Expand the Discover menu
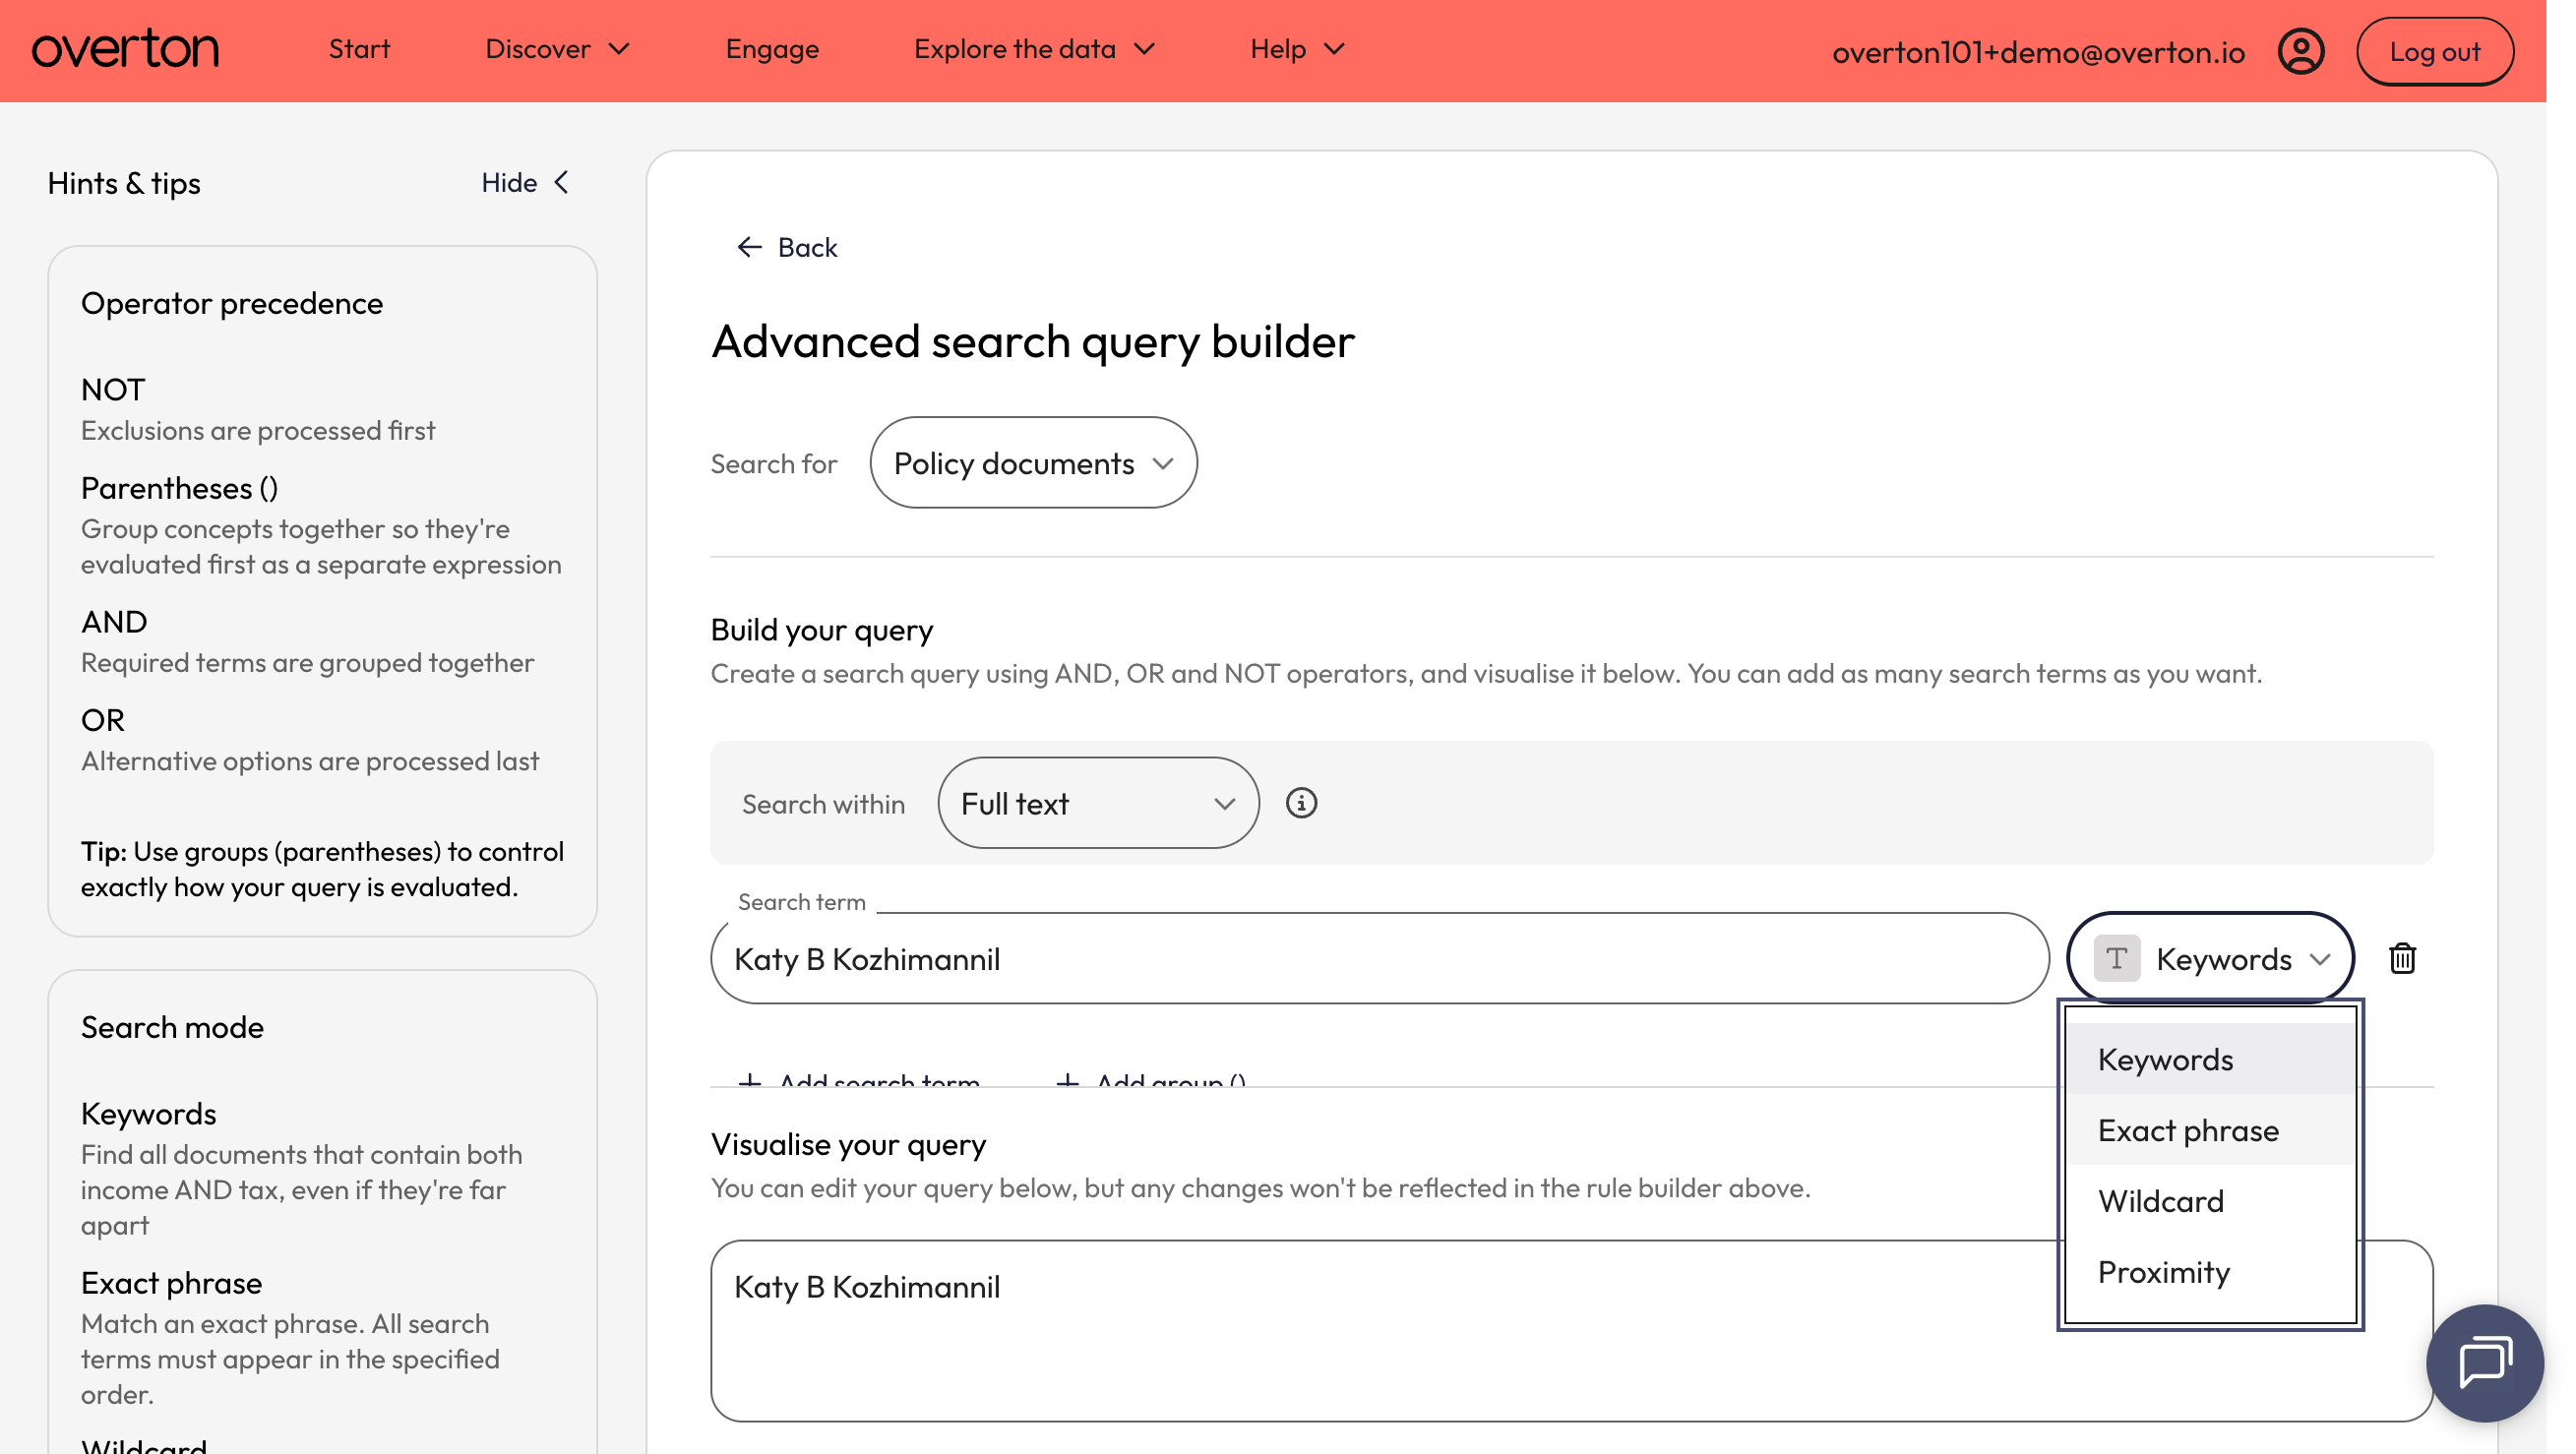 pos(557,49)
